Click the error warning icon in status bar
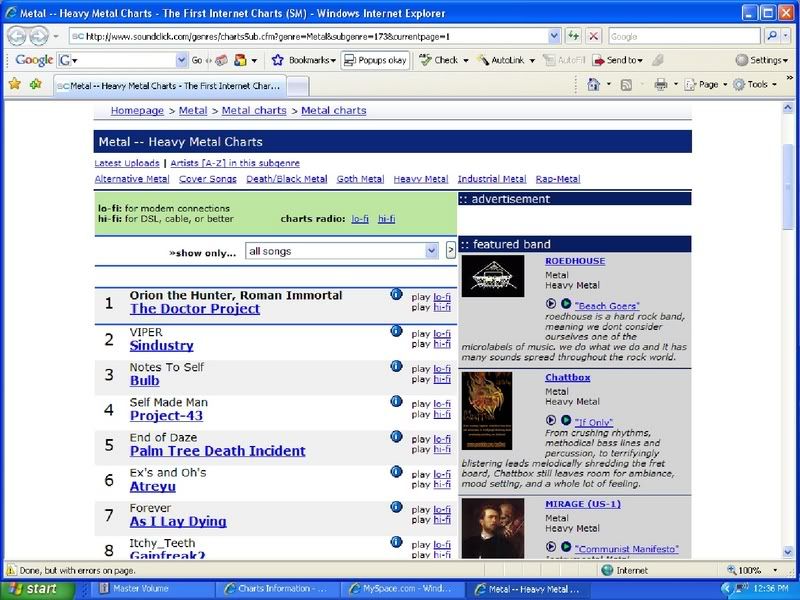The width and height of the screenshot is (800, 600). (10, 570)
